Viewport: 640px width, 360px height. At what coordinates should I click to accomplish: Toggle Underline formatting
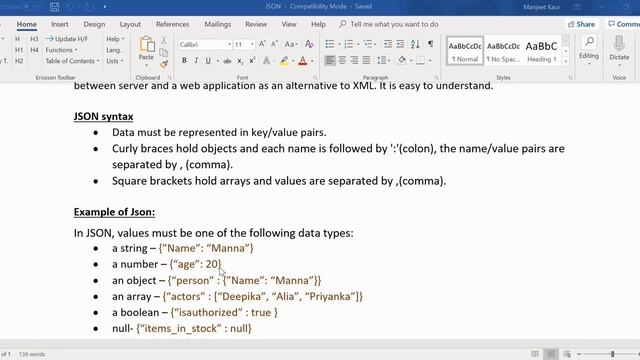(x=208, y=61)
